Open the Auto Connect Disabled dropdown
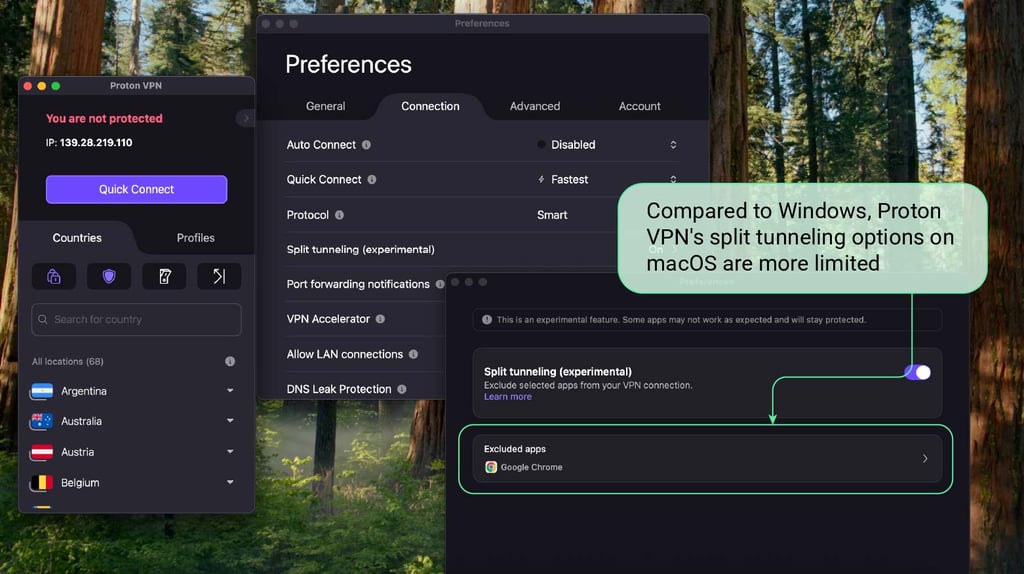 pos(607,145)
